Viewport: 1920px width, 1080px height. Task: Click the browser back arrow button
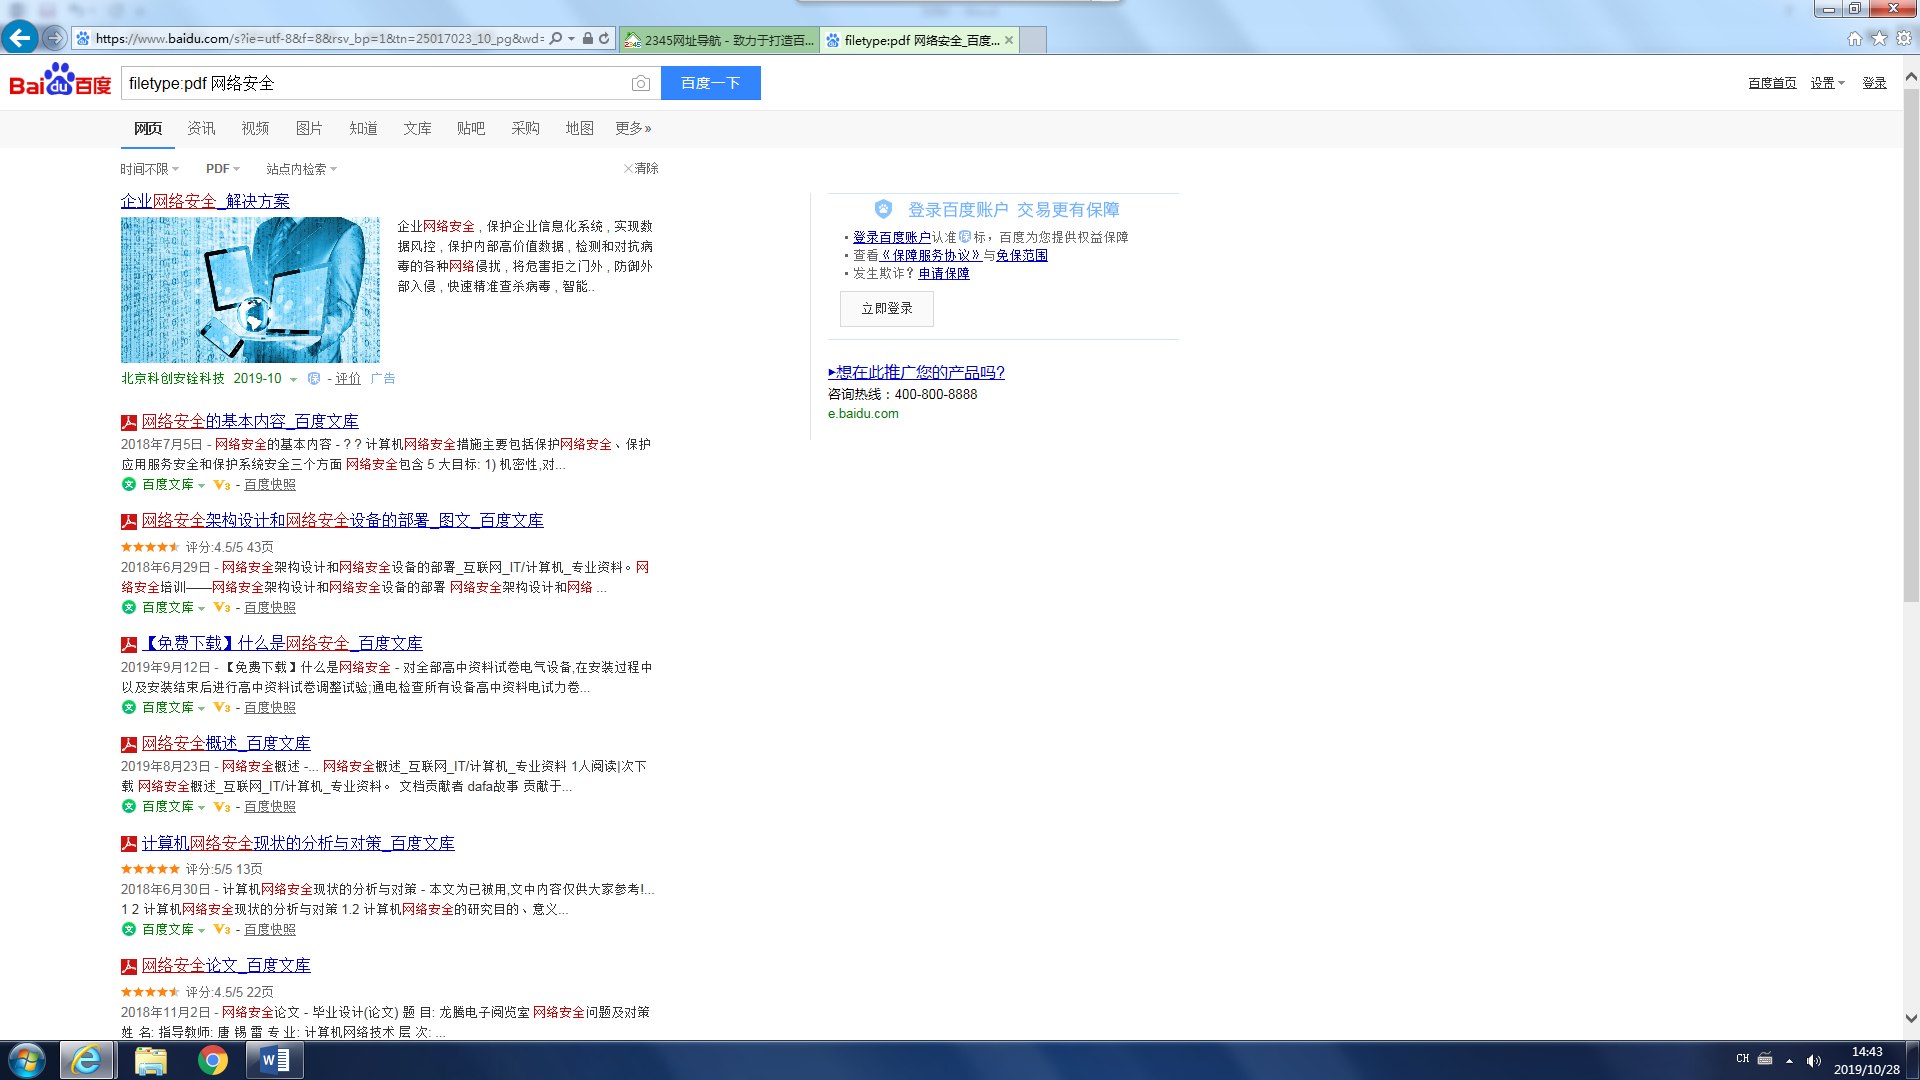19,38
